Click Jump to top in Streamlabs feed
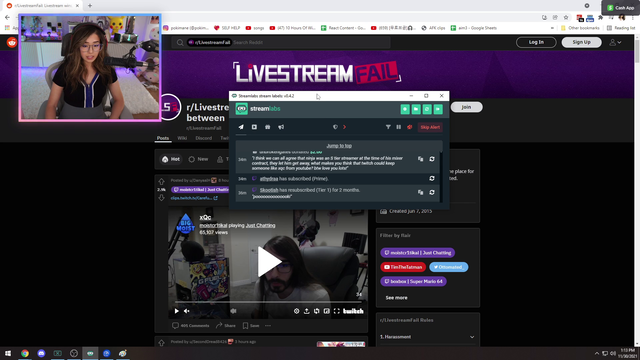The height and width of the screenshot is (360, 640). click(339, 146)
